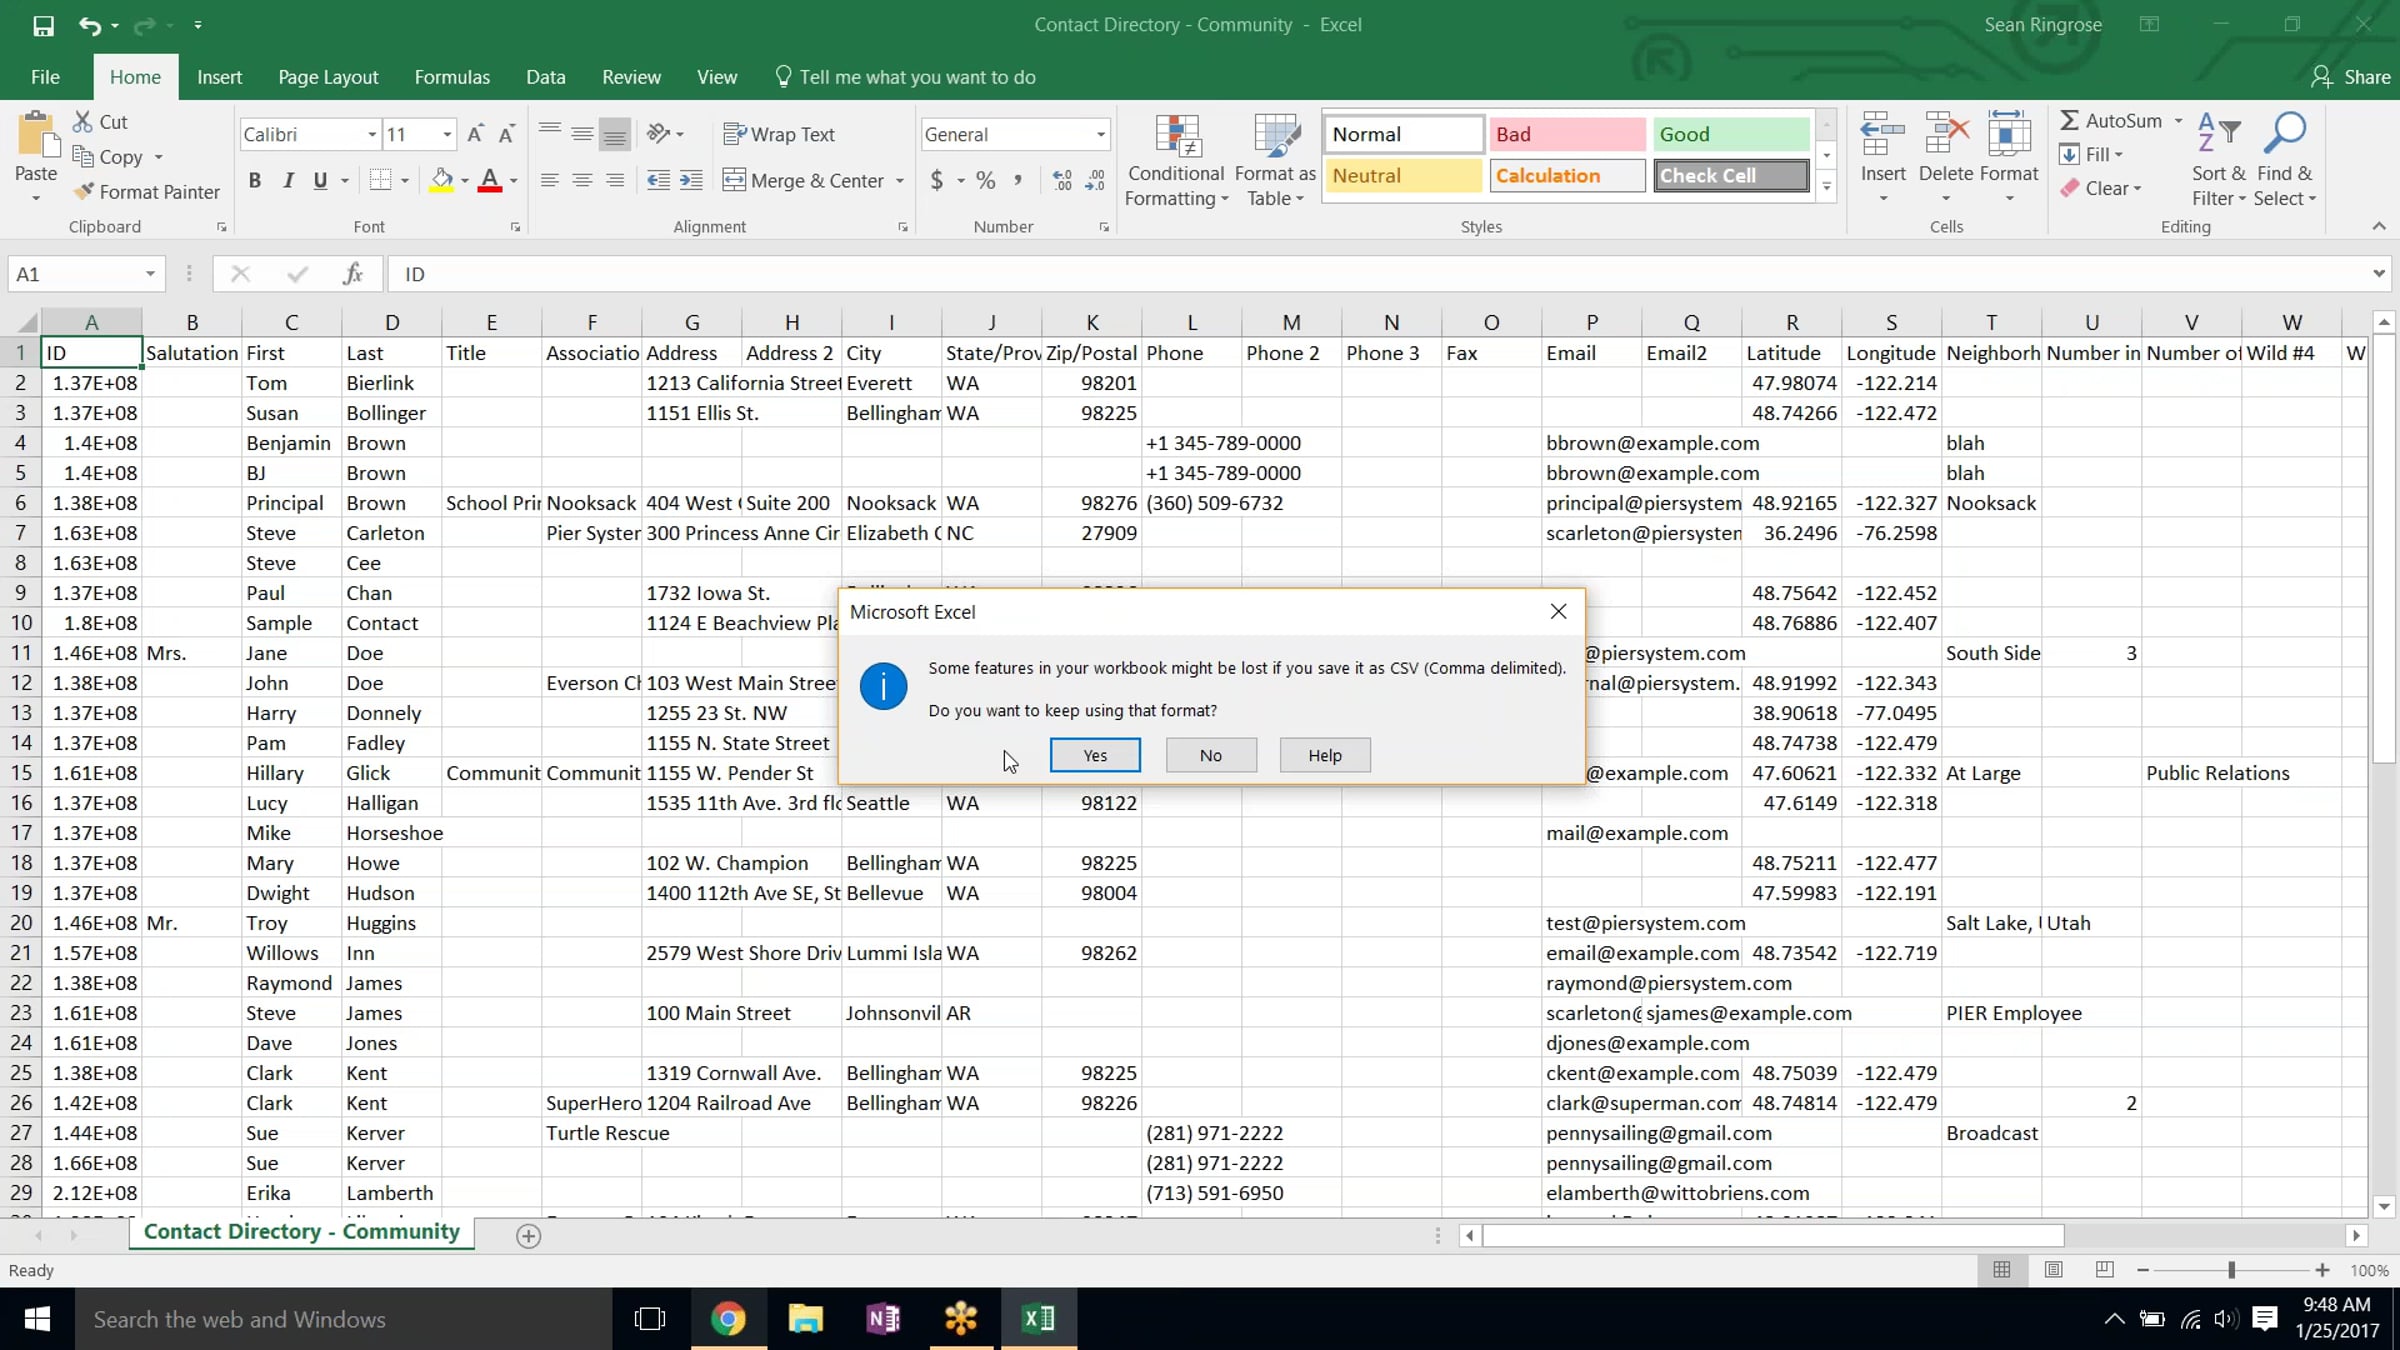Open the Formulas ribbon tab
Viewport: 2400px width, 1350px height.
[452, 77]
